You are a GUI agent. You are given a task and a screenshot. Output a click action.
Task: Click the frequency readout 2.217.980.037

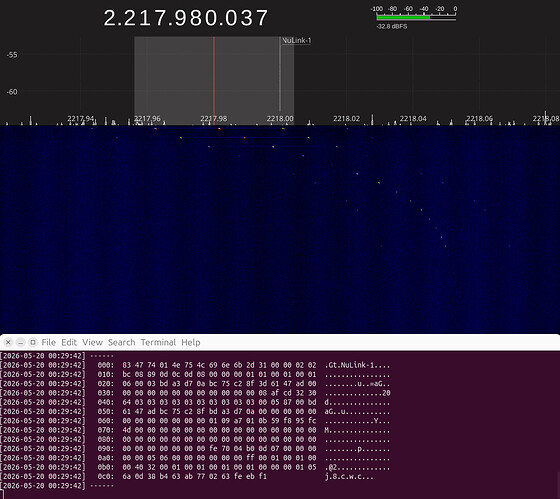(186, 18)
